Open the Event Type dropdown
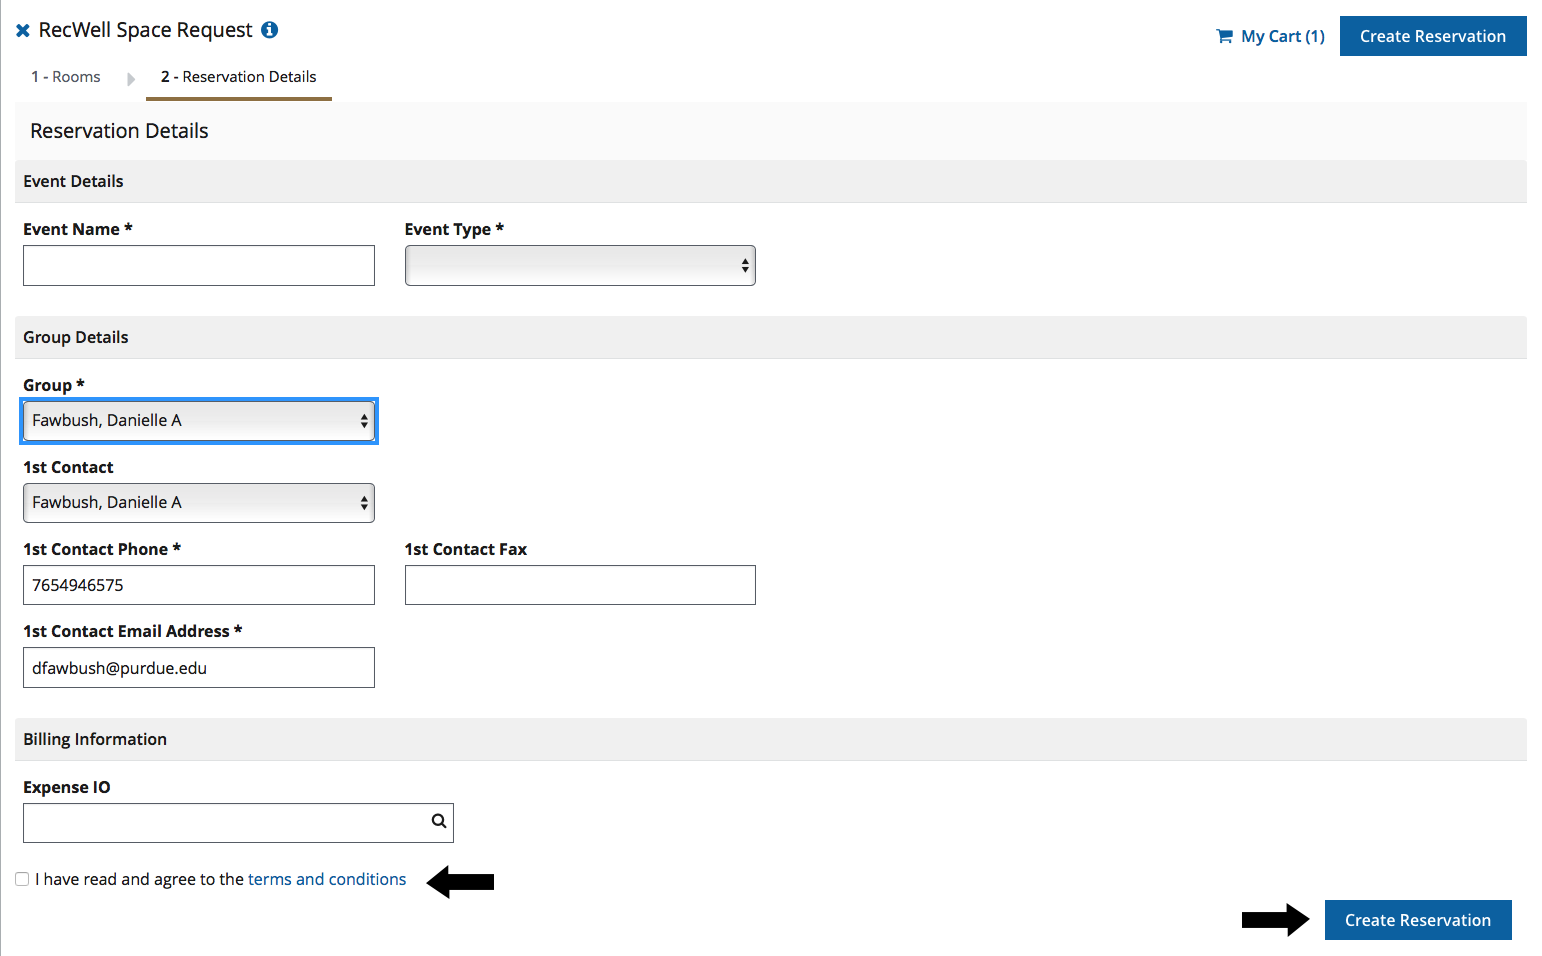Screen dimensions: 1542x956 (x=580, y=265)
